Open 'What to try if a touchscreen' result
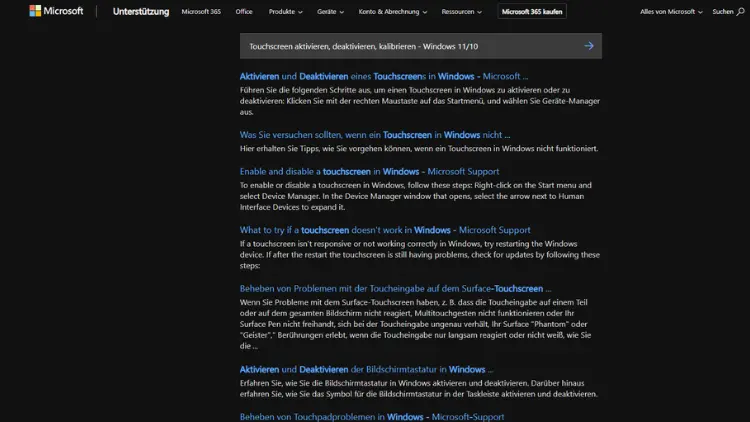 pos(385,230)
